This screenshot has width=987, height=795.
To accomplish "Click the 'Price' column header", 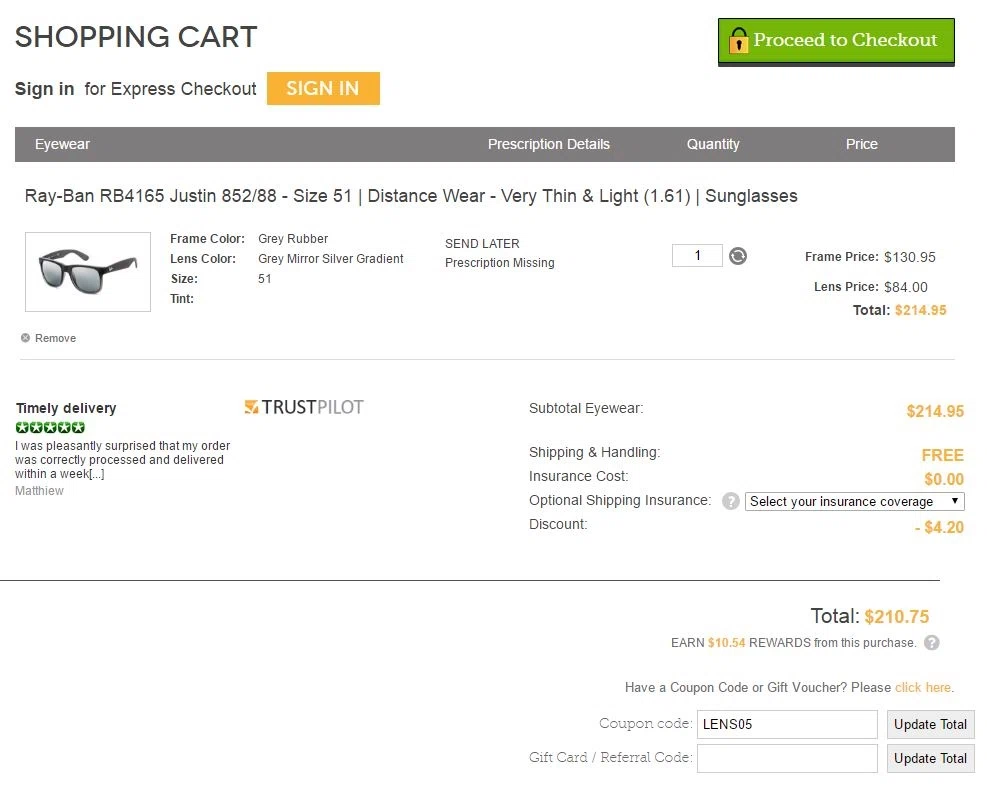I will coord(862,144).
